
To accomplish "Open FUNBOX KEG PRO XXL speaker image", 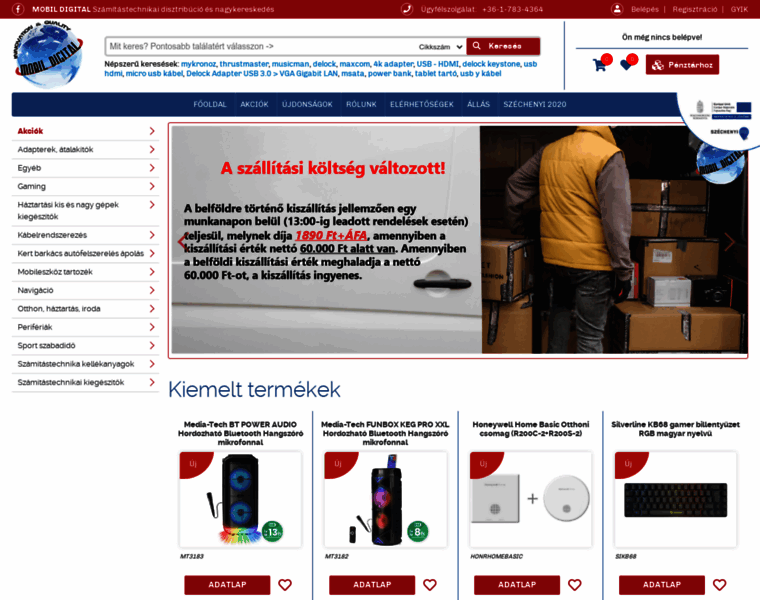I will (x=385, y=499).
